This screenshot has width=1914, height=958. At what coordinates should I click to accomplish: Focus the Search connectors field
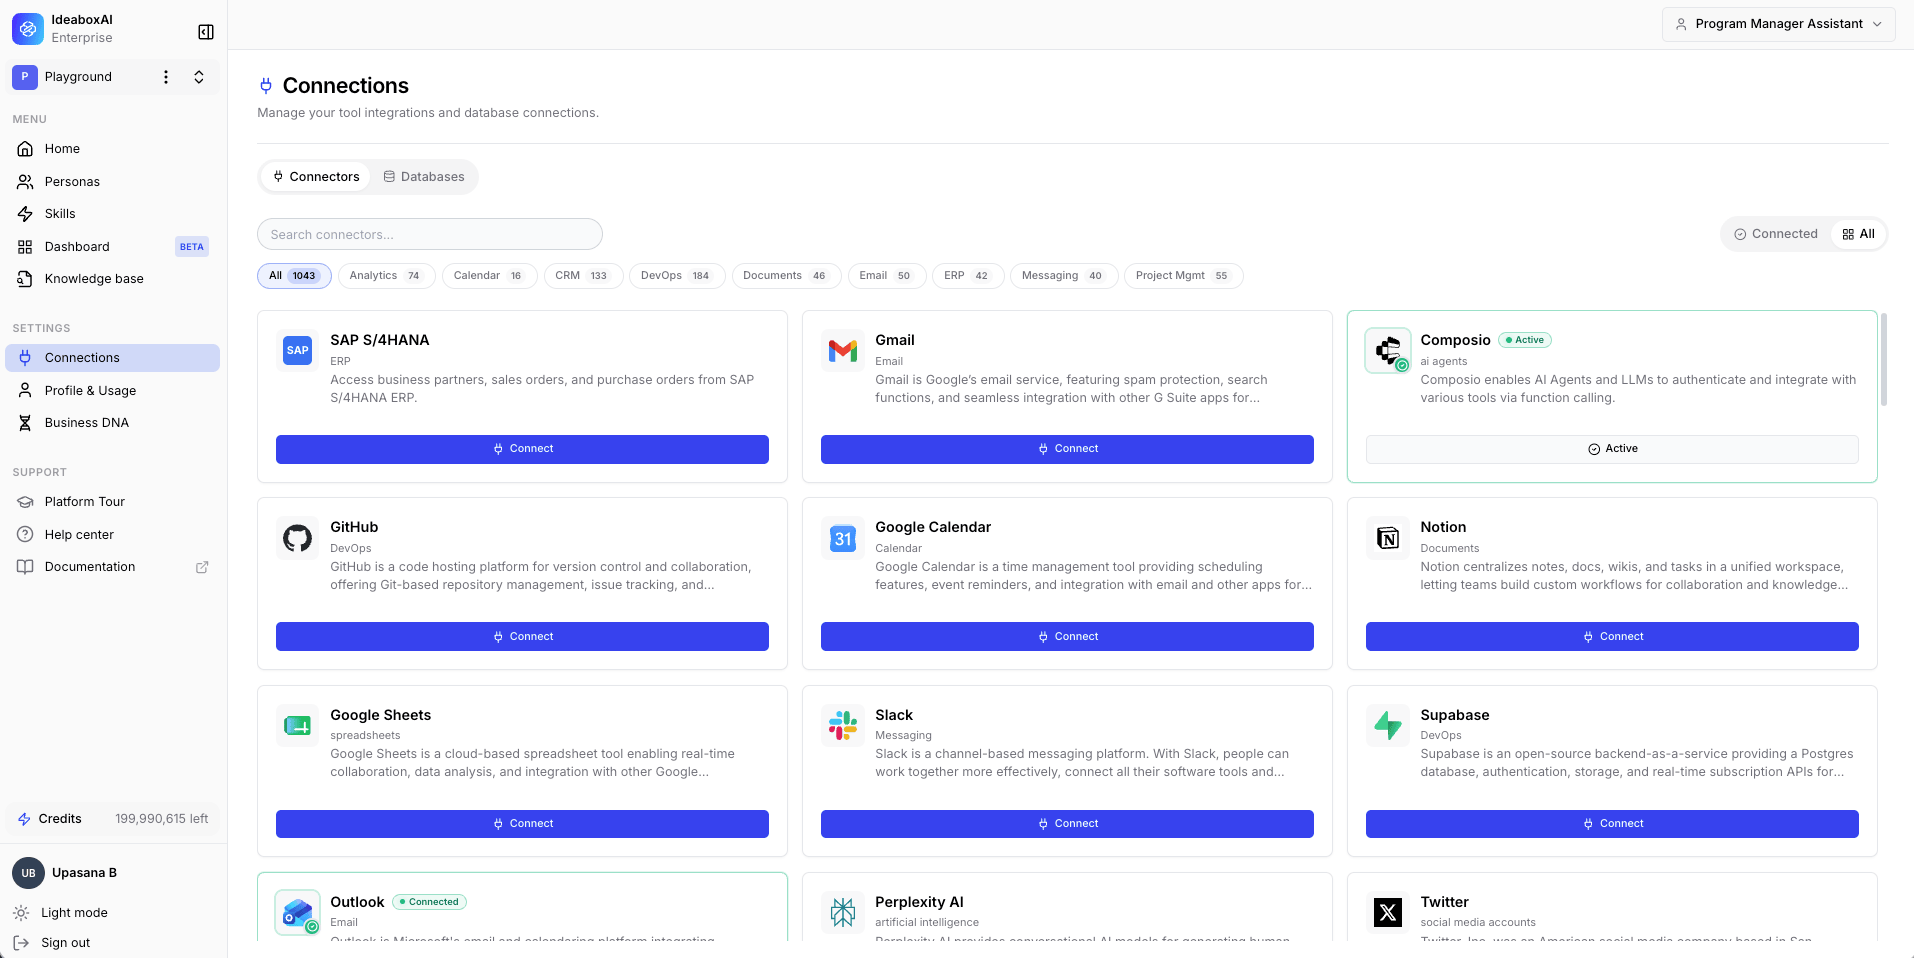coord(430,234)
